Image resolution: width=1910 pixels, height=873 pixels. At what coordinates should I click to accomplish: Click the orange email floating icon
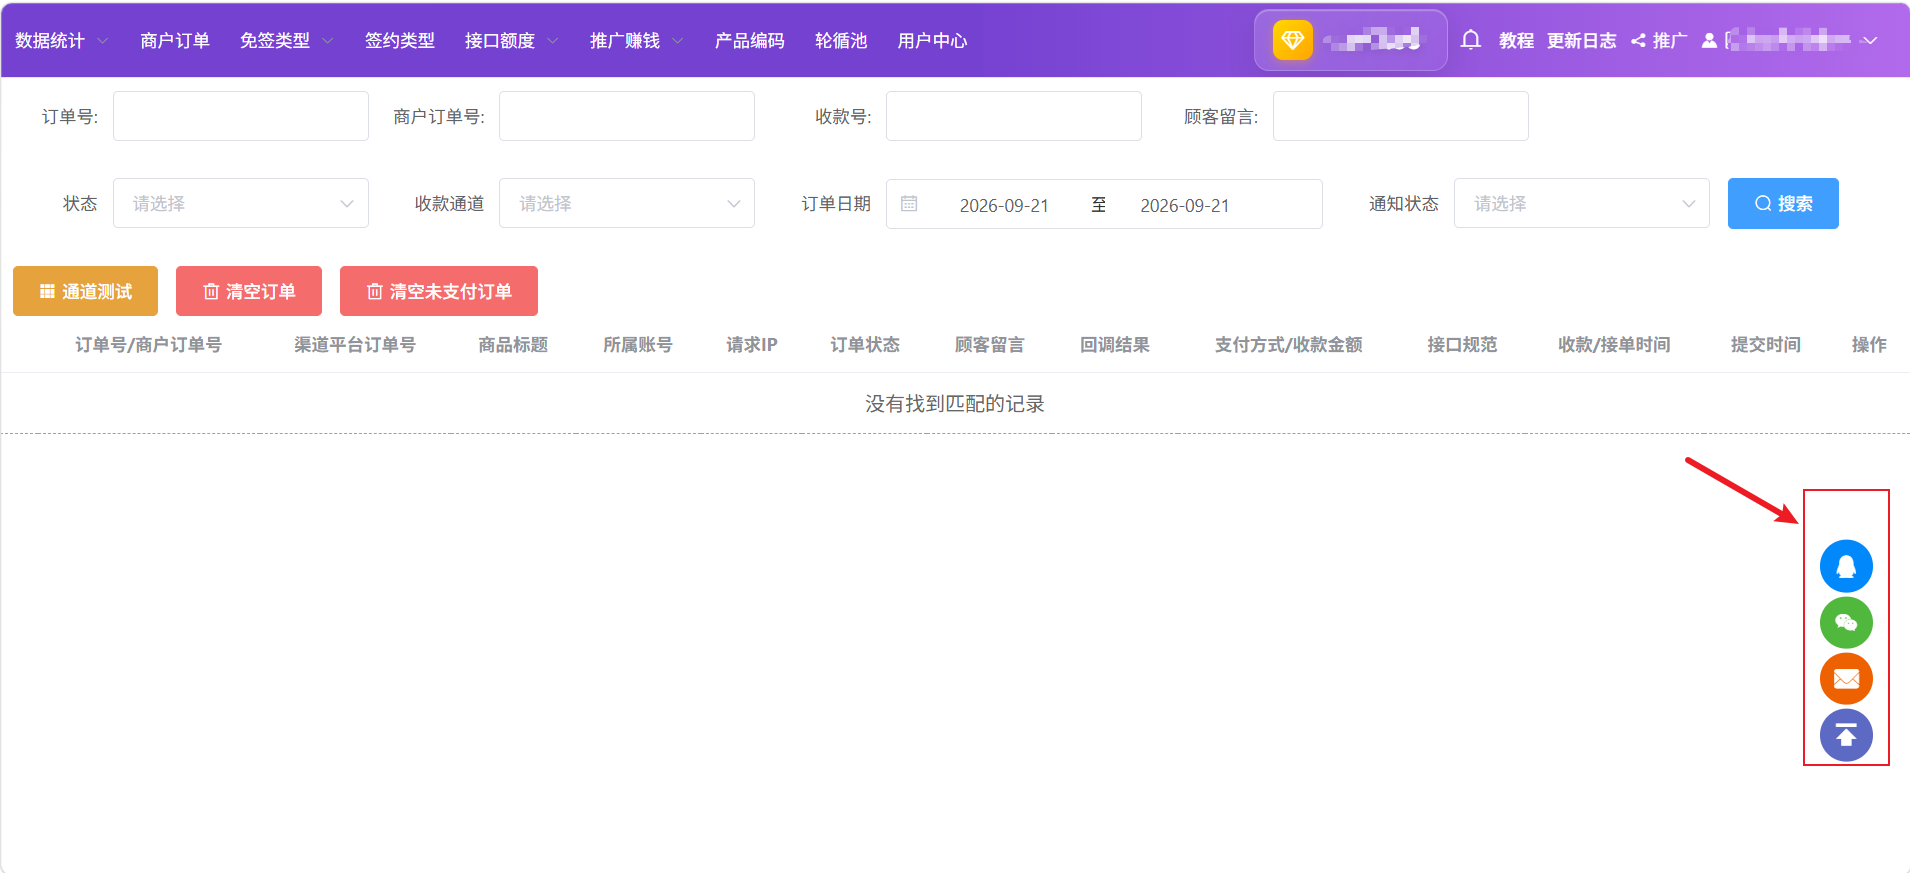1846,679
